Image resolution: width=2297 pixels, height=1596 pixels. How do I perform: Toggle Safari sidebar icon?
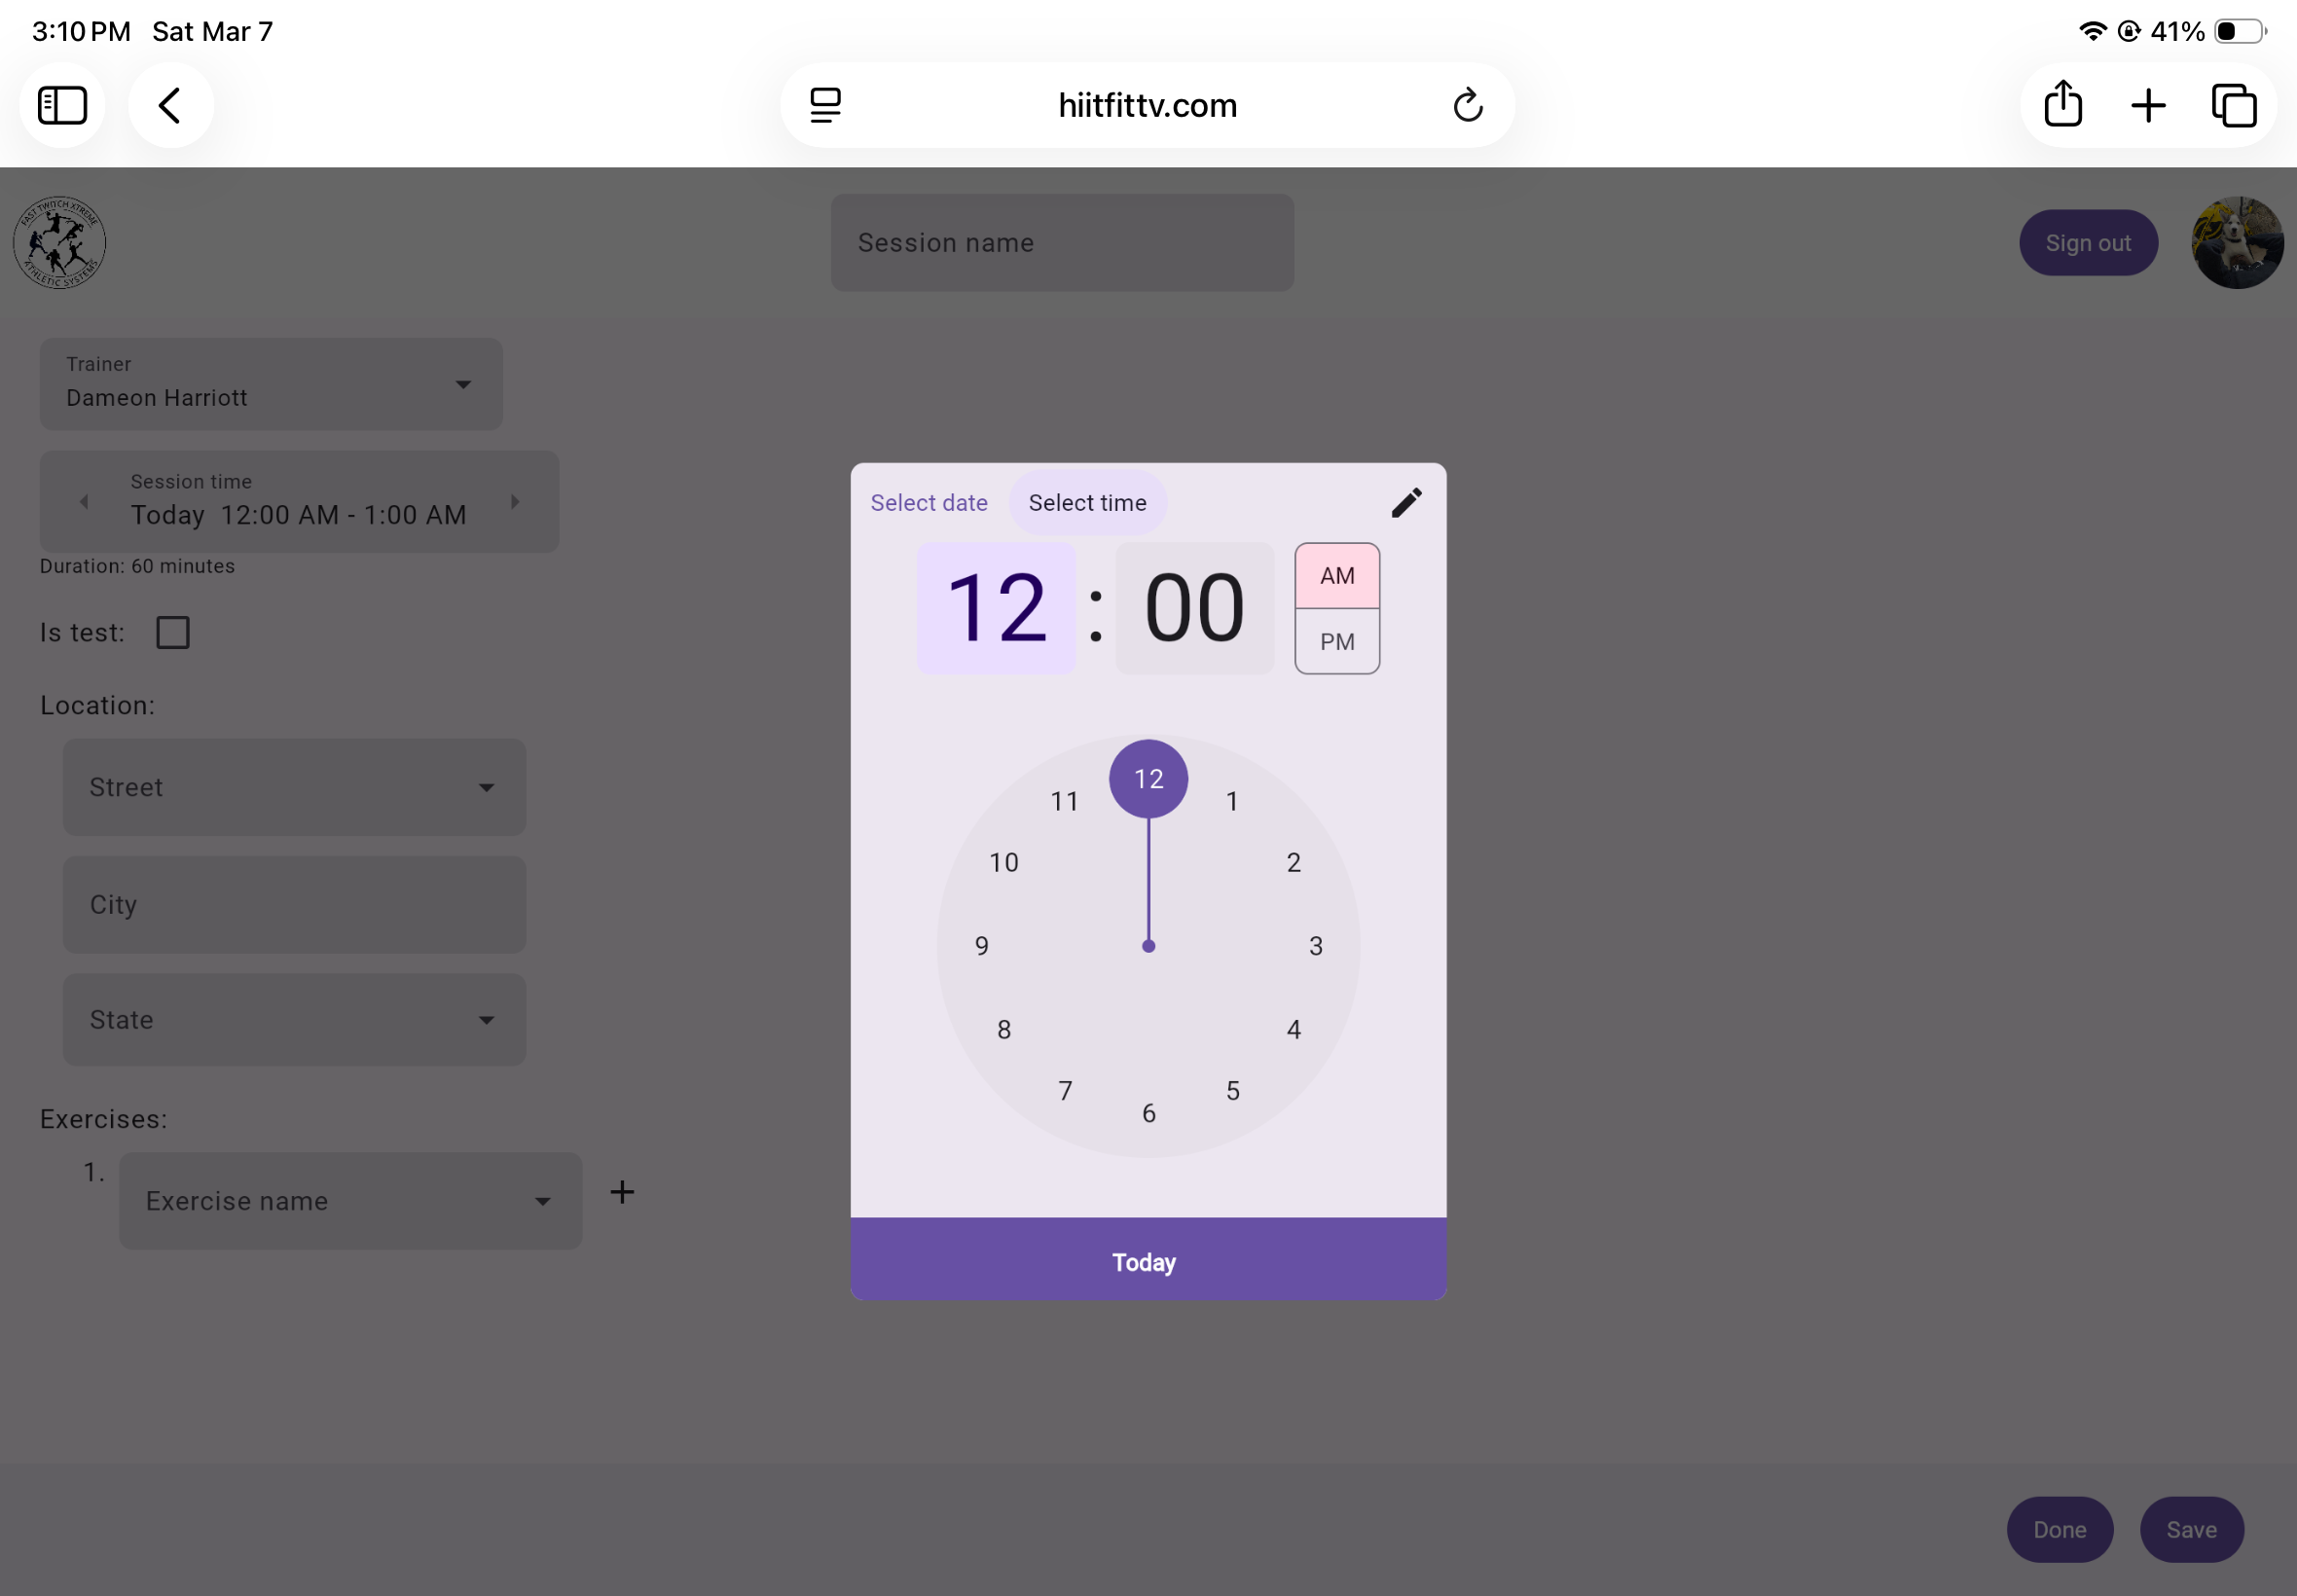click(x=62, y=105)
